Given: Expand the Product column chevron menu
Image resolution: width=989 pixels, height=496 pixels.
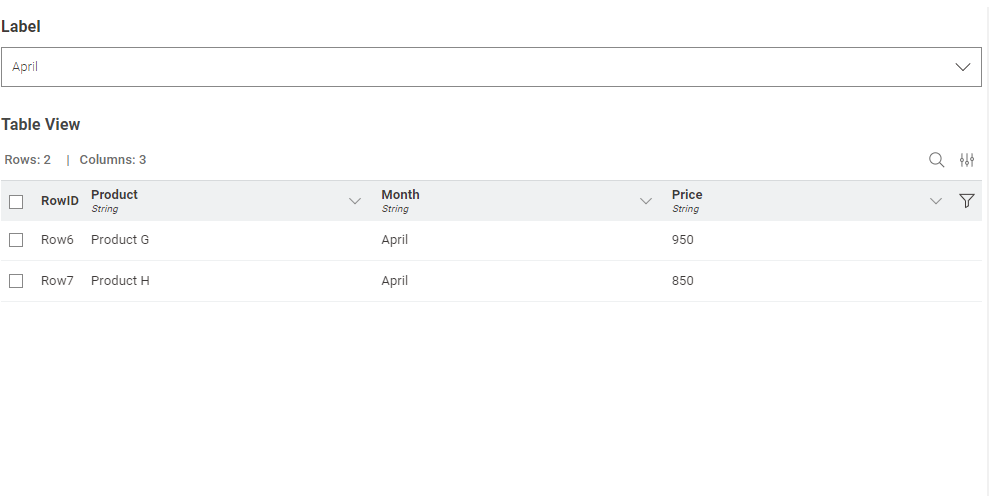Looking at the screenshot, I should coord(355,201).
